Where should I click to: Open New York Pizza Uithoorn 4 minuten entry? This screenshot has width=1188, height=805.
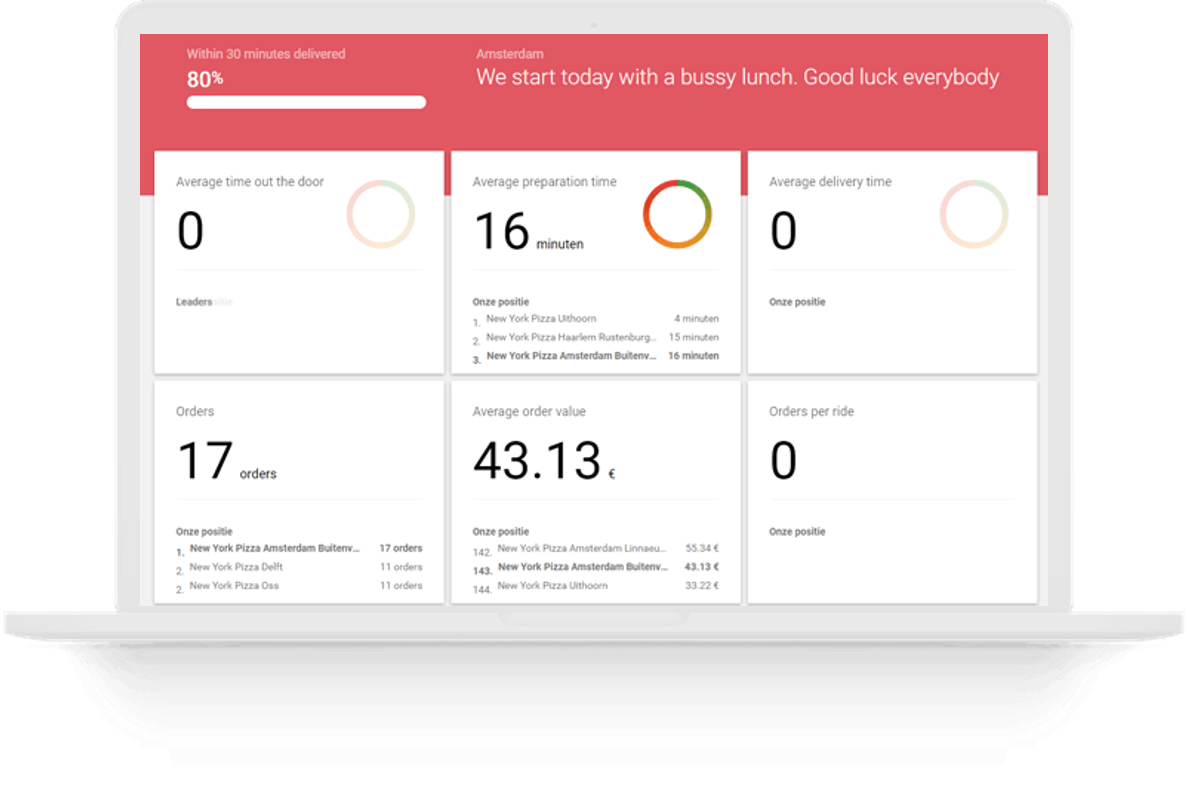click(595, 319)
